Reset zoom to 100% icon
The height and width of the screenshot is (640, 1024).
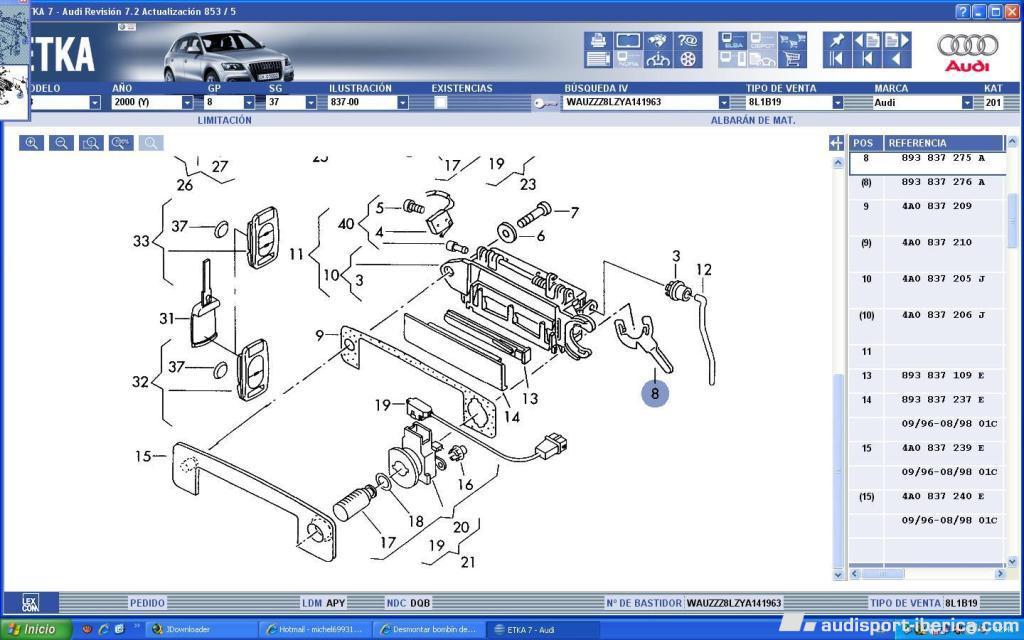pos(121,143)
